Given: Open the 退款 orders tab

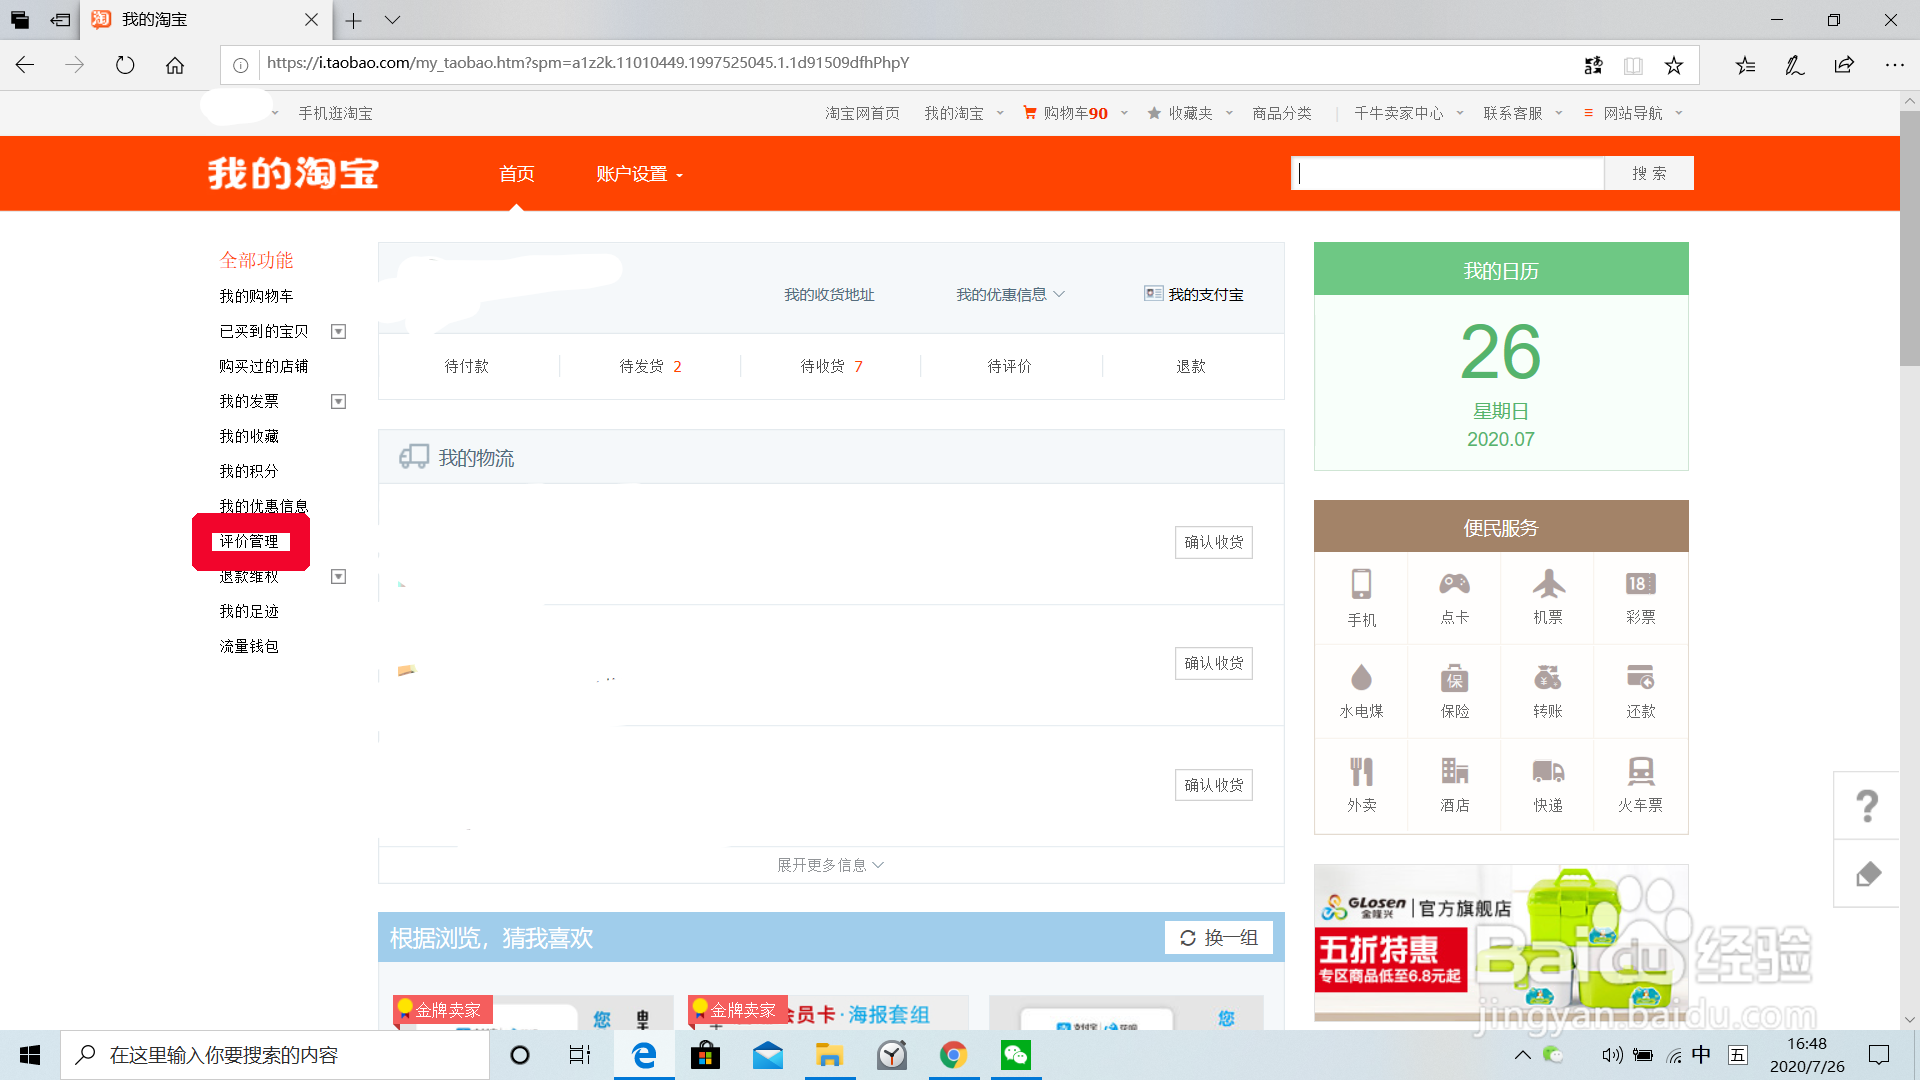Looking at the screenshot, I should 1191,367.
